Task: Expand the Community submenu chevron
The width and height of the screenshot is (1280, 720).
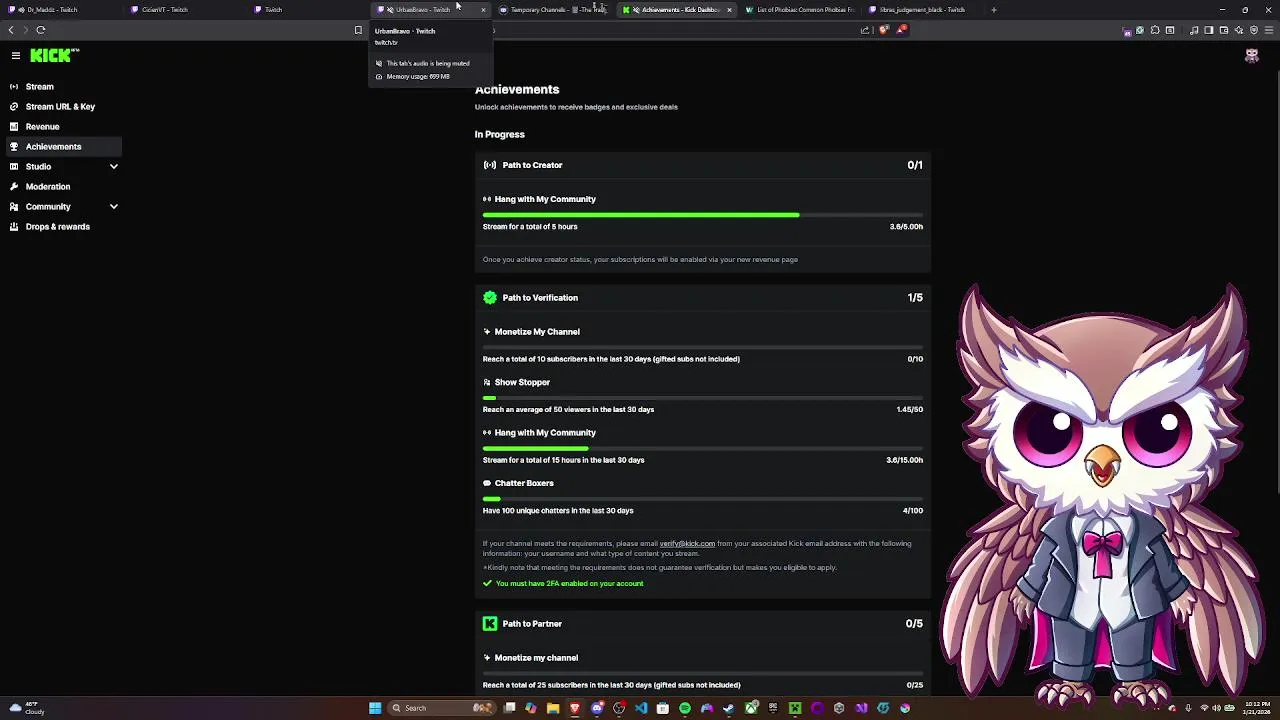Action: pyautogui.click(x=114, y=207)
